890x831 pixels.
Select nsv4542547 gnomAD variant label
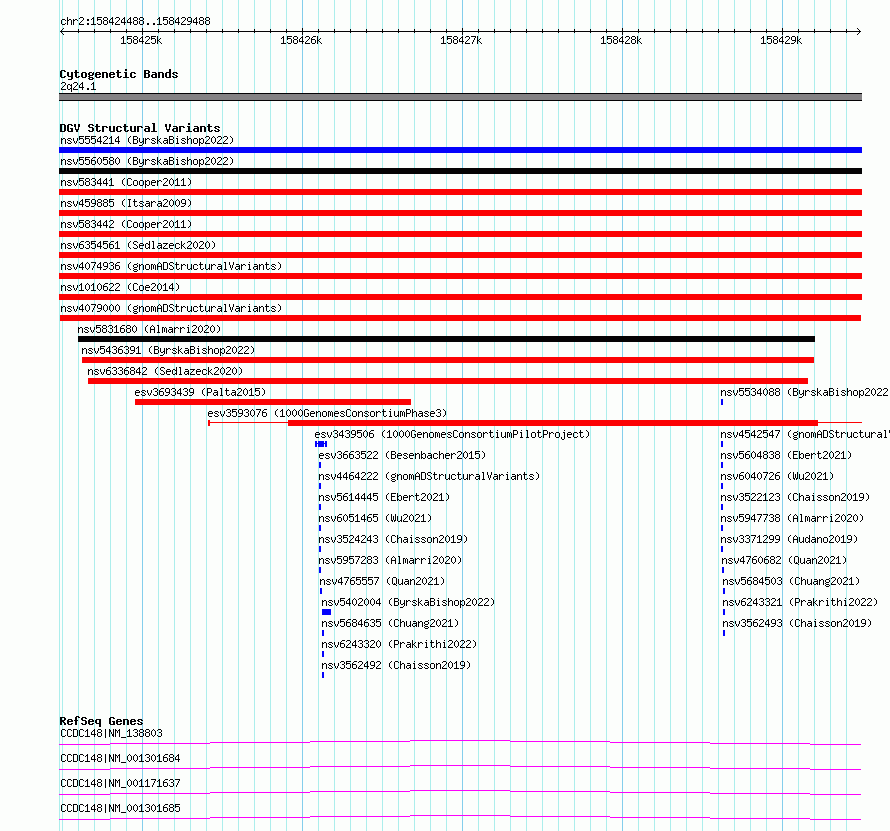804,434
